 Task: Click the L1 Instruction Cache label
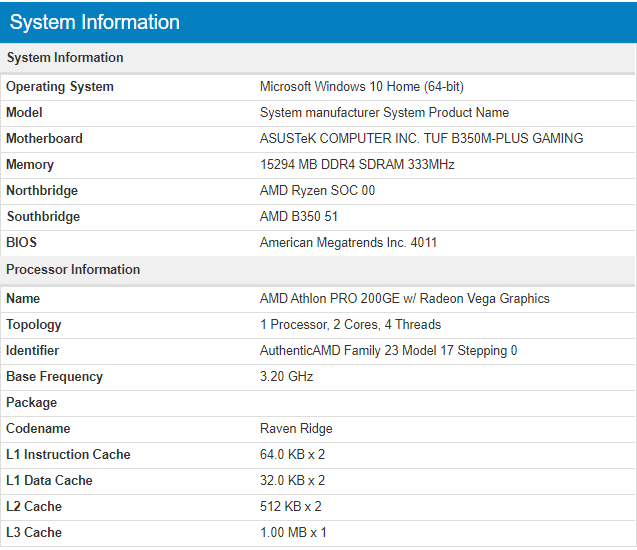click(68, 455)
